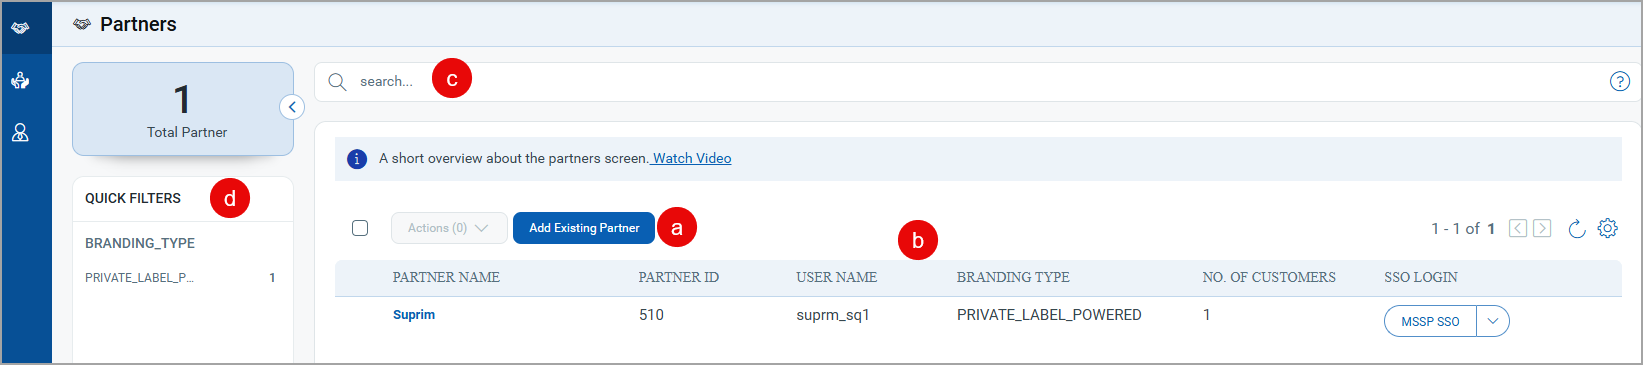Screen dimensions: 1643x365
Task: Open the user profile sidebar icon
Action: click(20, 132)
